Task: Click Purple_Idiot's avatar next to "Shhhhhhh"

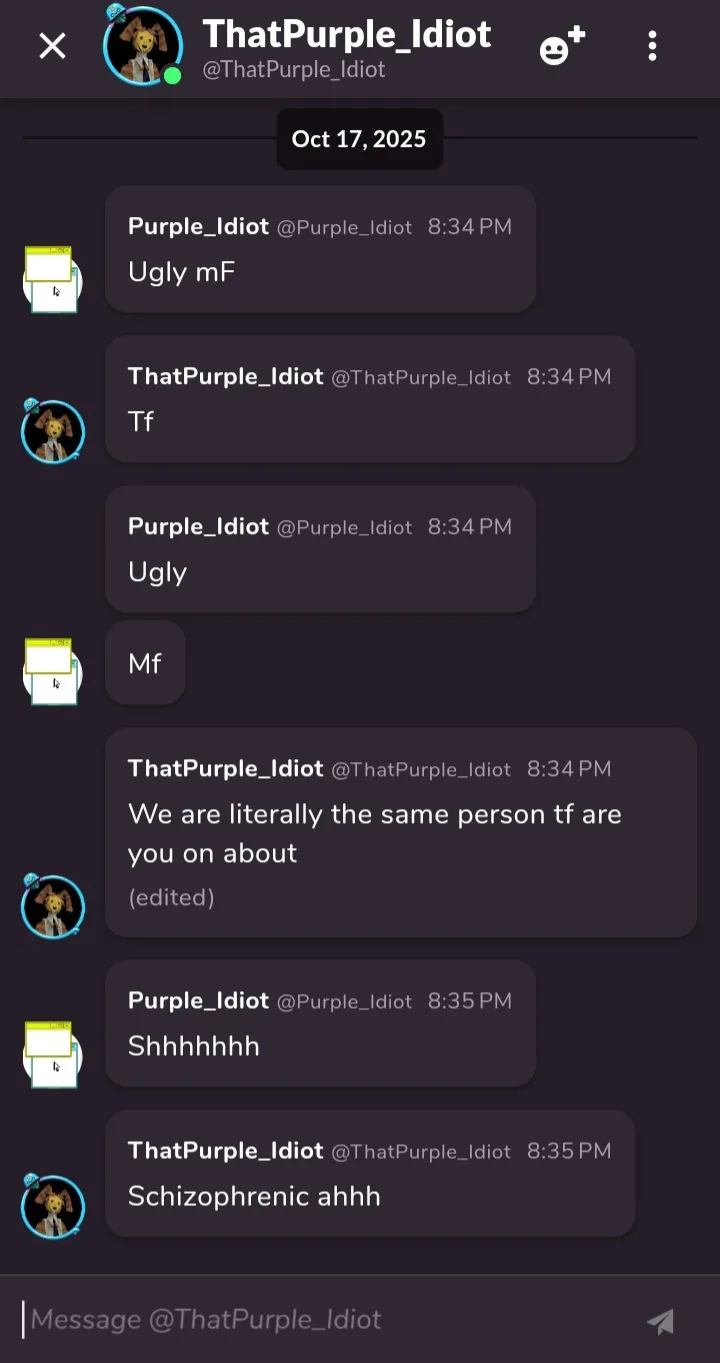Action: [x=52, y=1055]
